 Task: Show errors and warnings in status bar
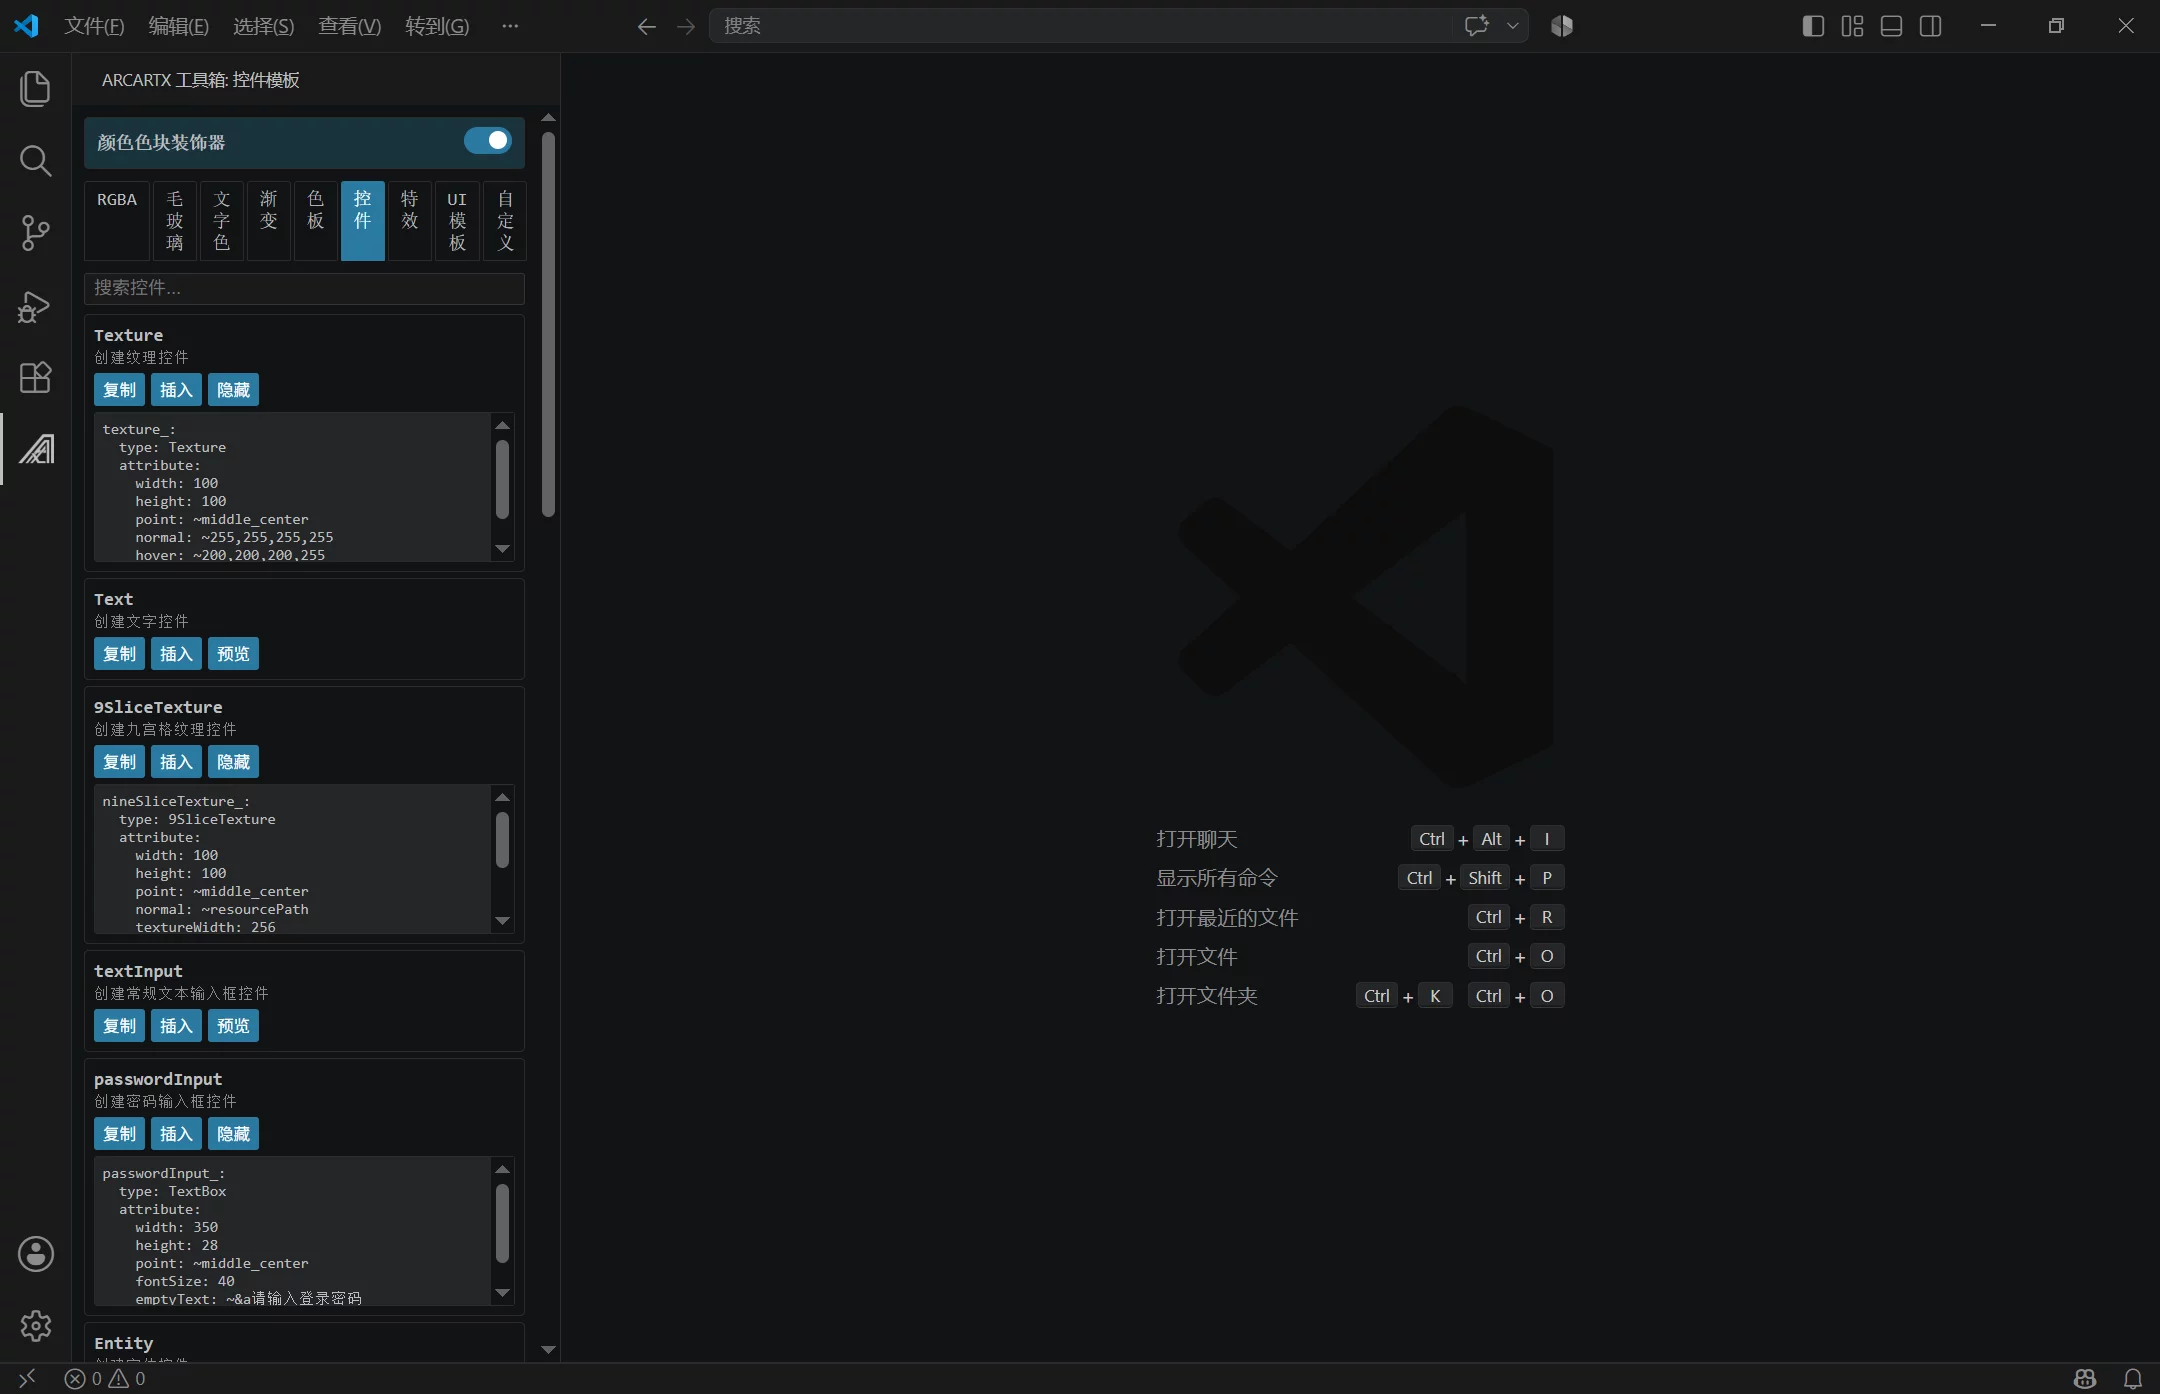click(105, 1378)
